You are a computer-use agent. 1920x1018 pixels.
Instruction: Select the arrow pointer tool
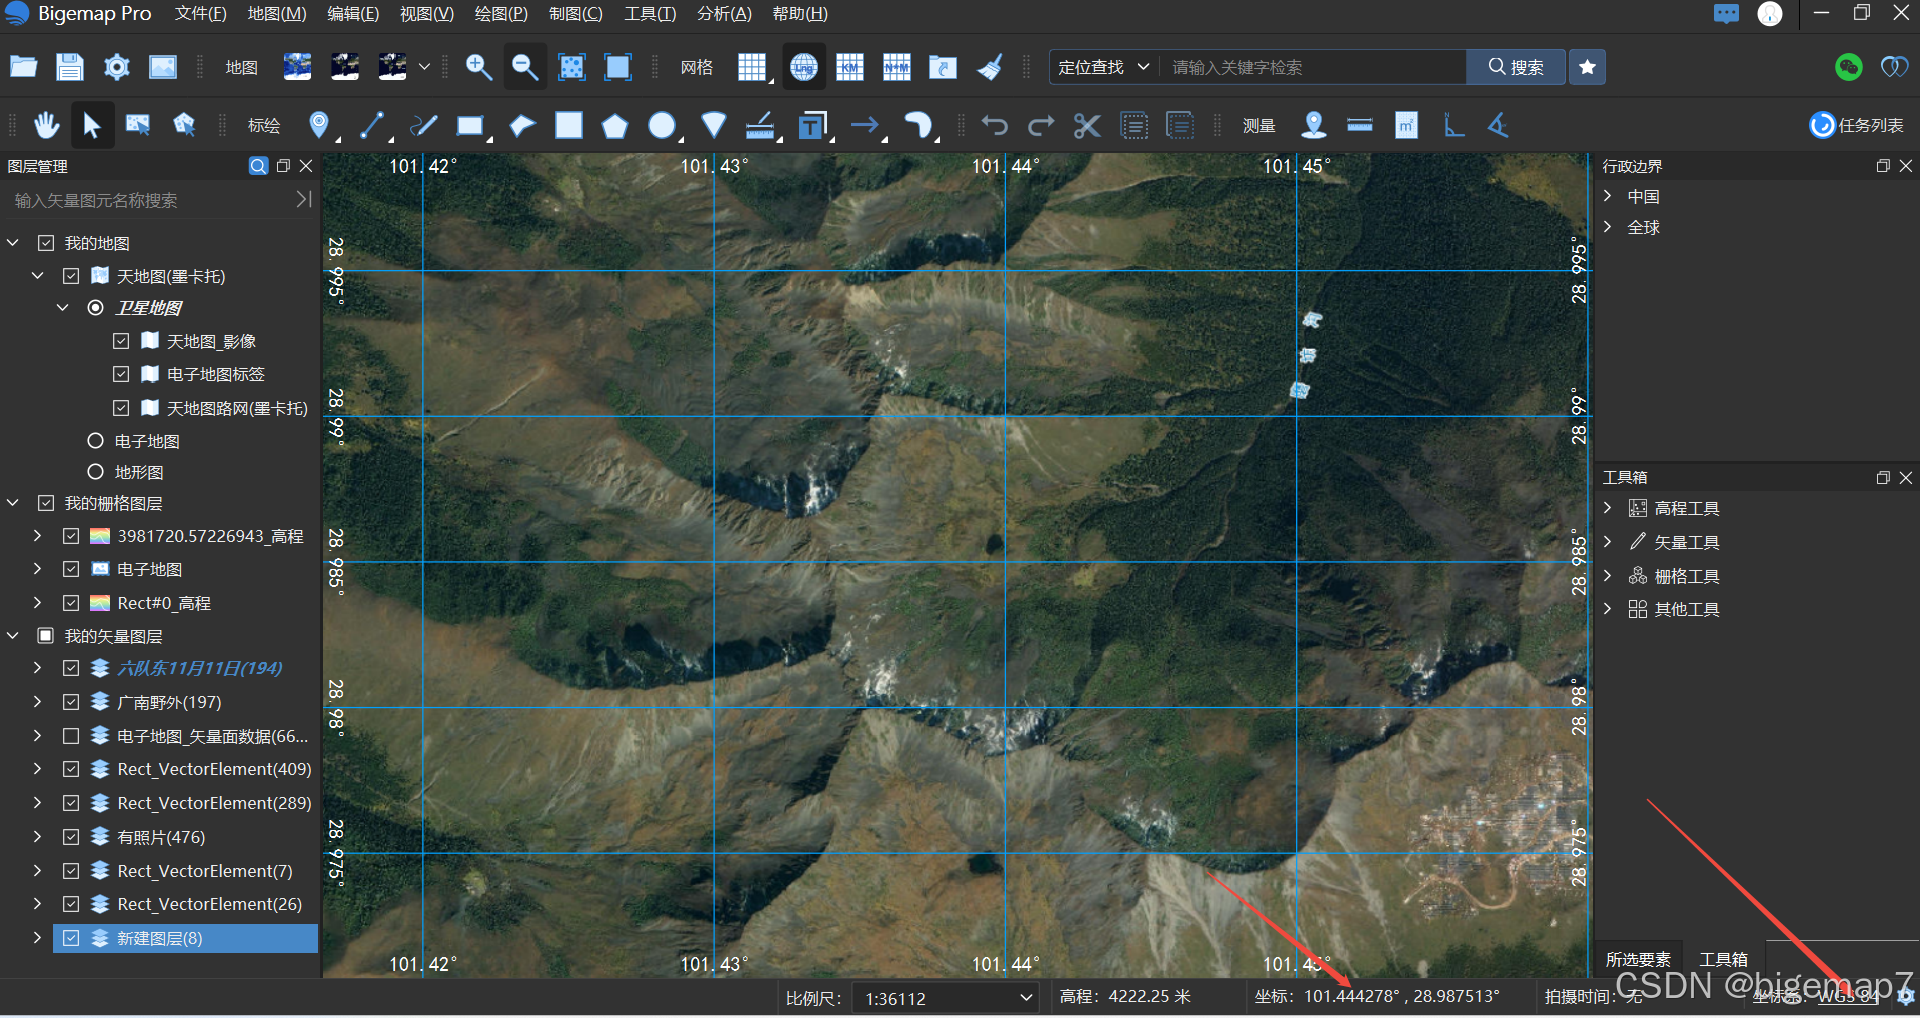click(x=92, y=125)
